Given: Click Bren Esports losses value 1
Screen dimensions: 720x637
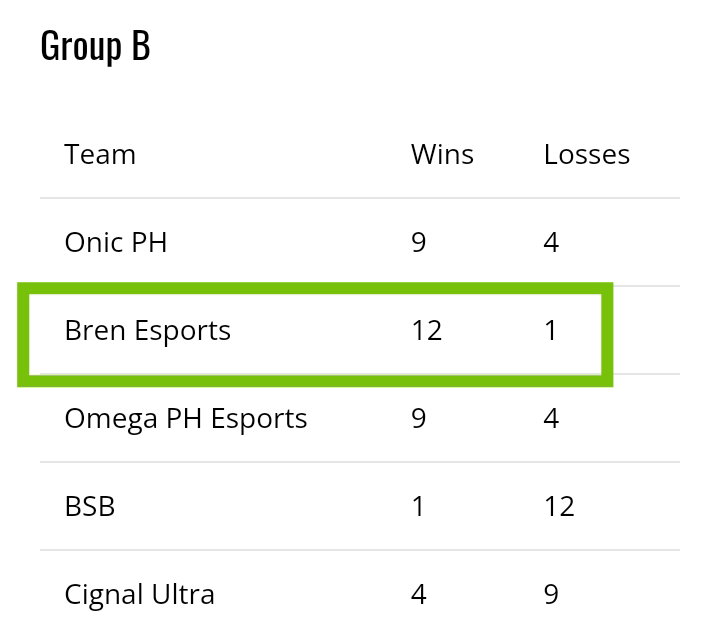Looking at the screenshot, I should point(551,330).
